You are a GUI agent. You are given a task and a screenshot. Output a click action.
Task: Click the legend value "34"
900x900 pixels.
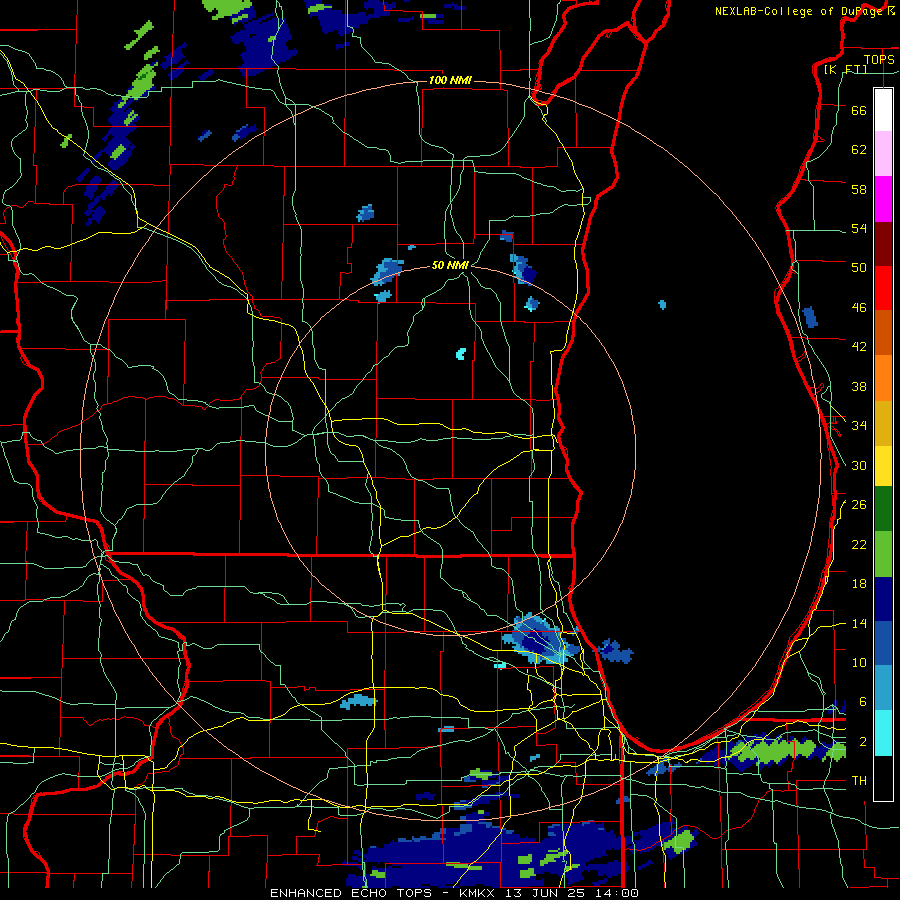(859, 426)
